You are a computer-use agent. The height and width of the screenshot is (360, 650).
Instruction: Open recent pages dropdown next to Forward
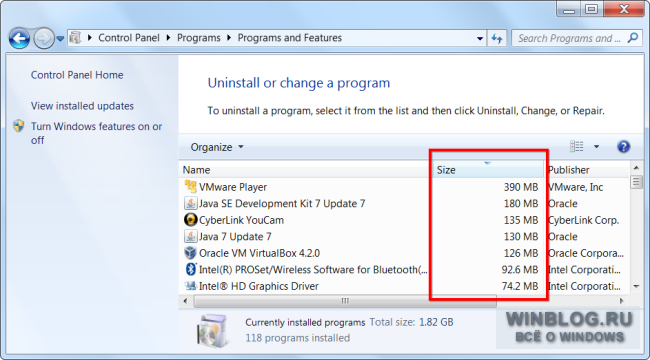(61, 39)
